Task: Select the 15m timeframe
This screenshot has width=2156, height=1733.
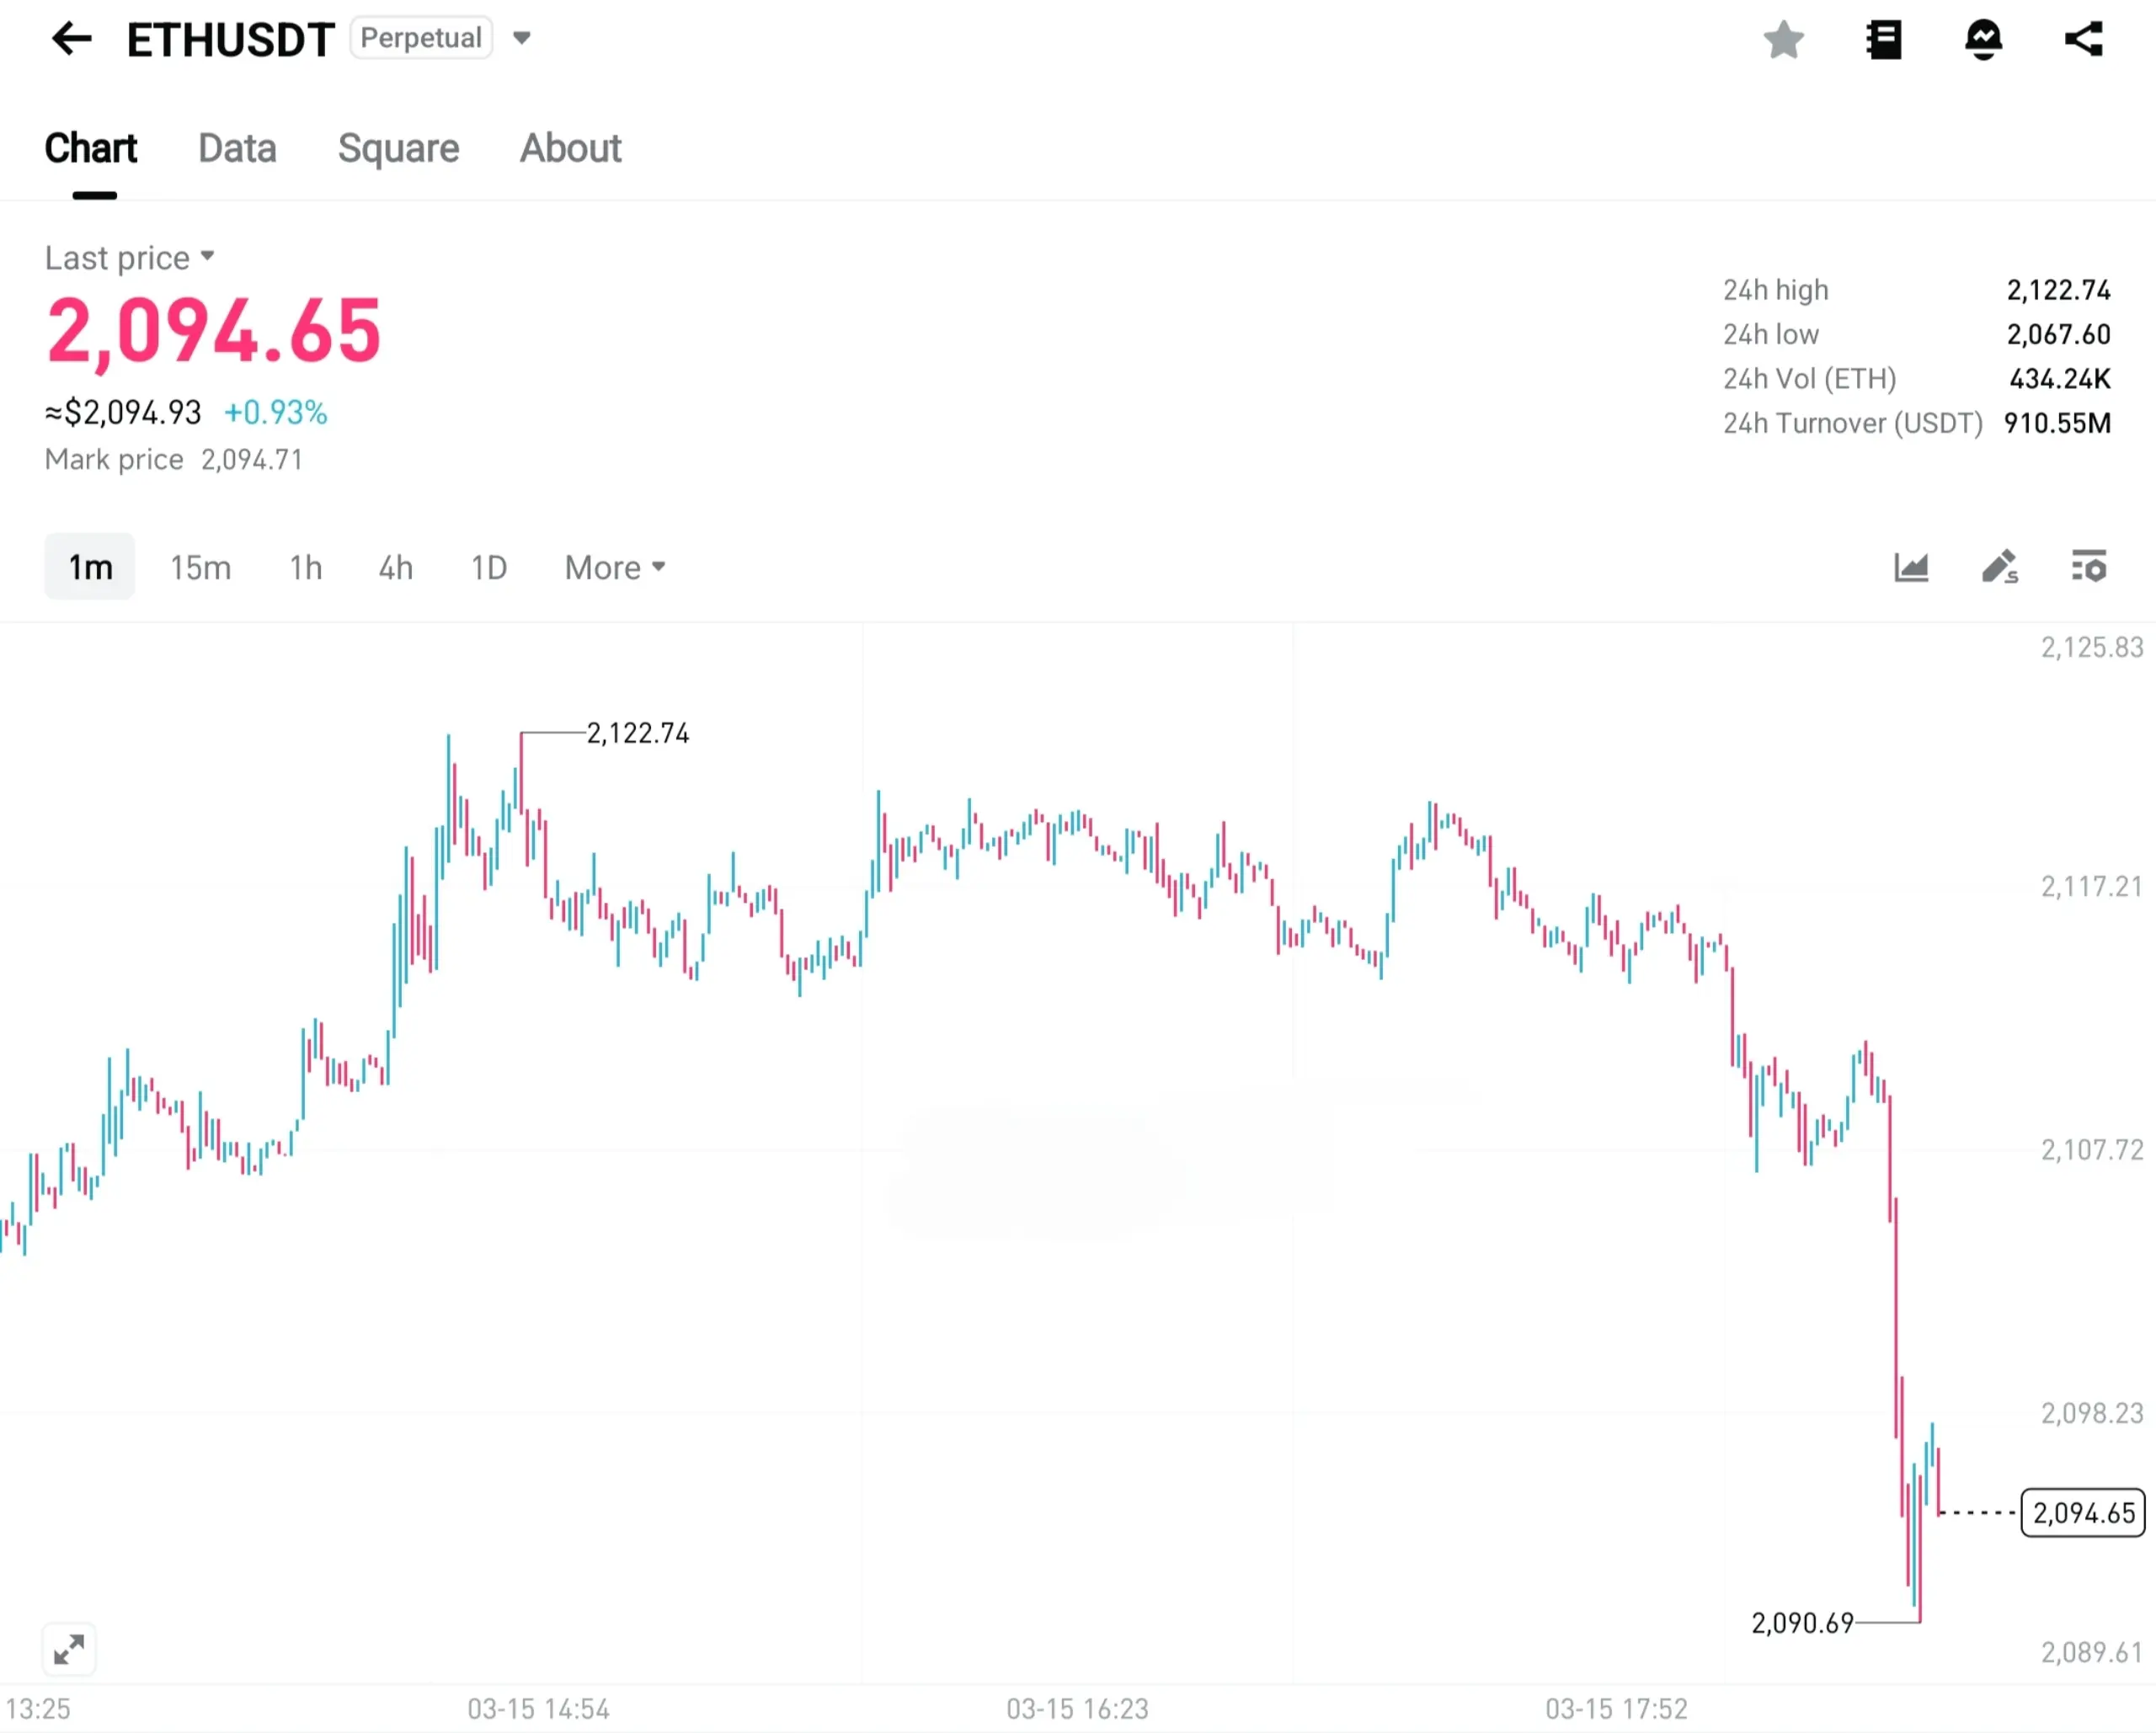Action: [200, 568]
